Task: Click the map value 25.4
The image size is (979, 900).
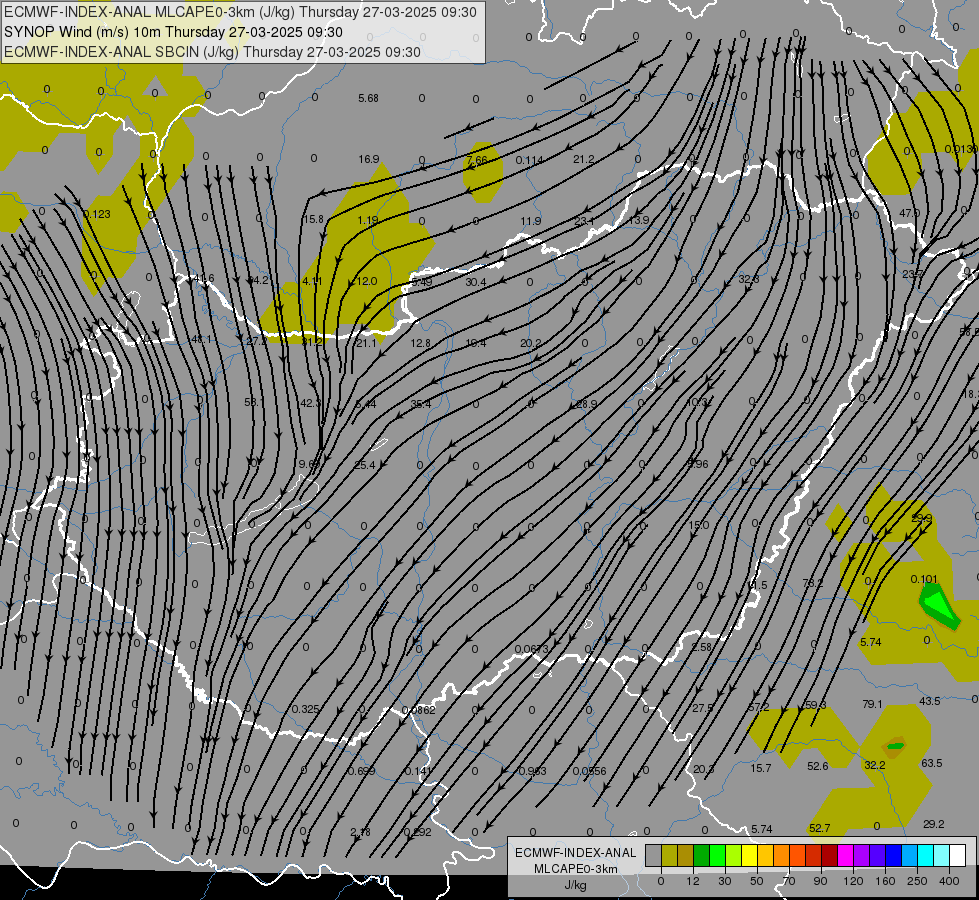Action: [365, 465]
